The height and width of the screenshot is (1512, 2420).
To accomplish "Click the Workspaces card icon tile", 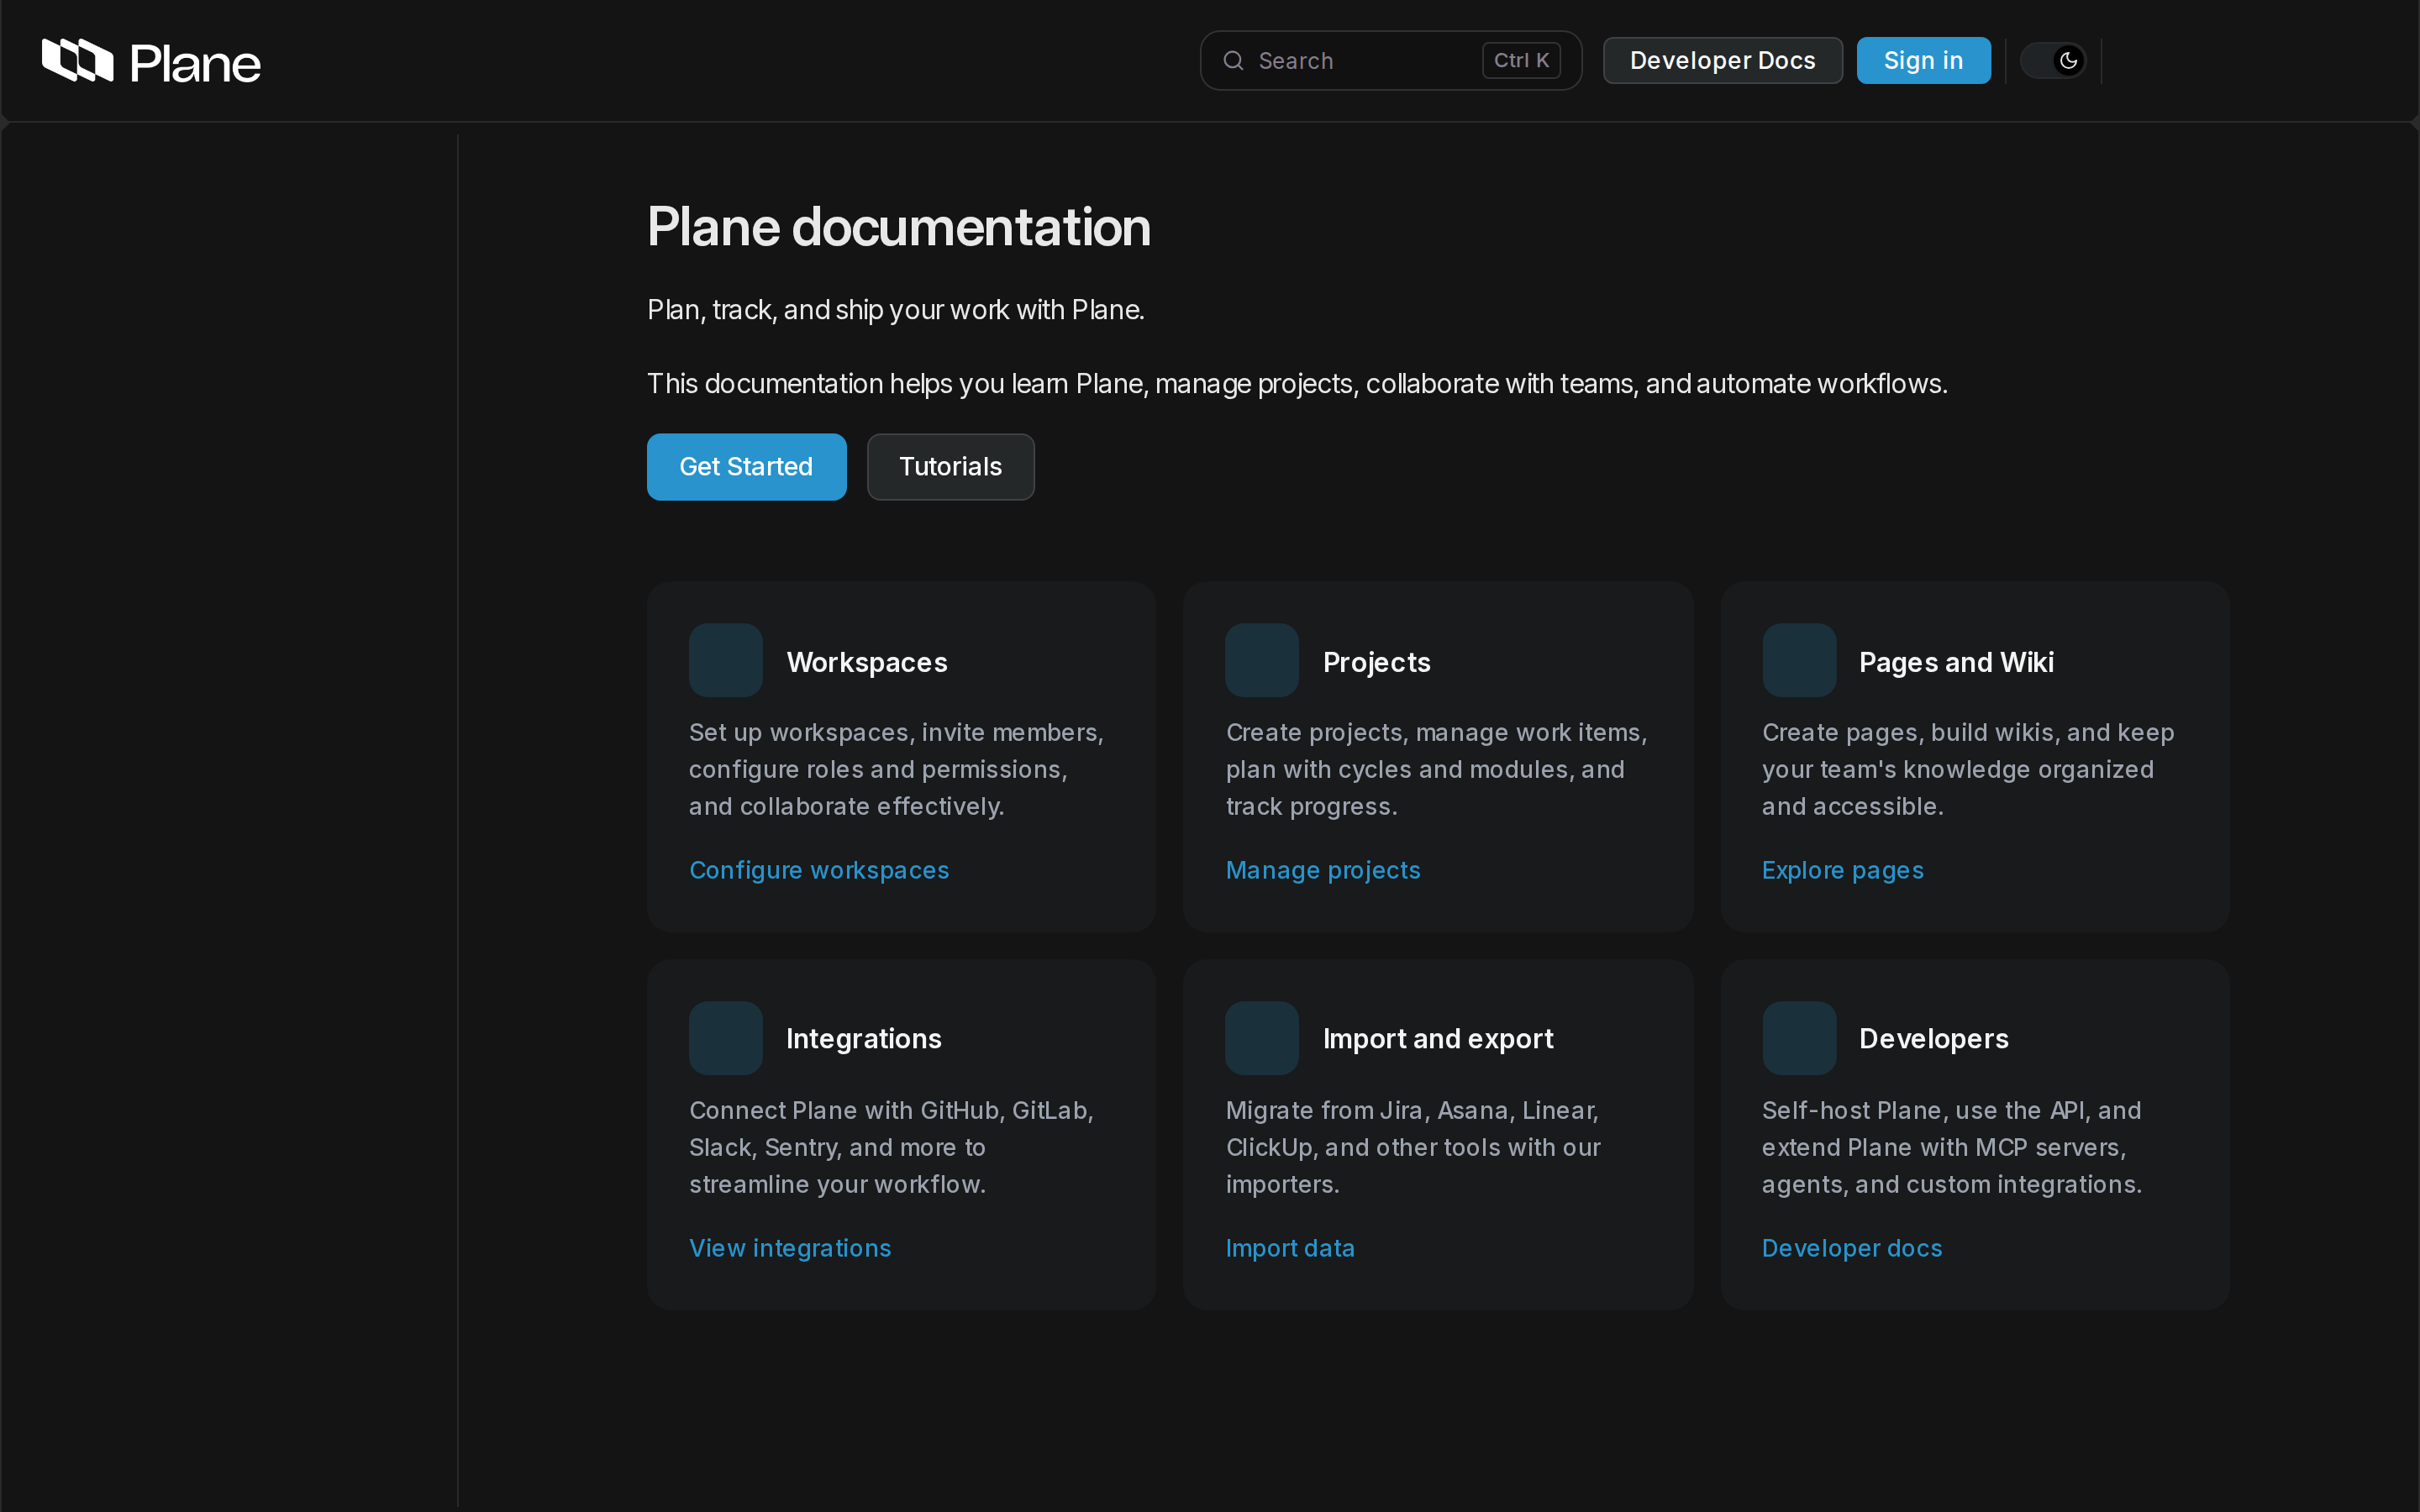I will (725, 660).
